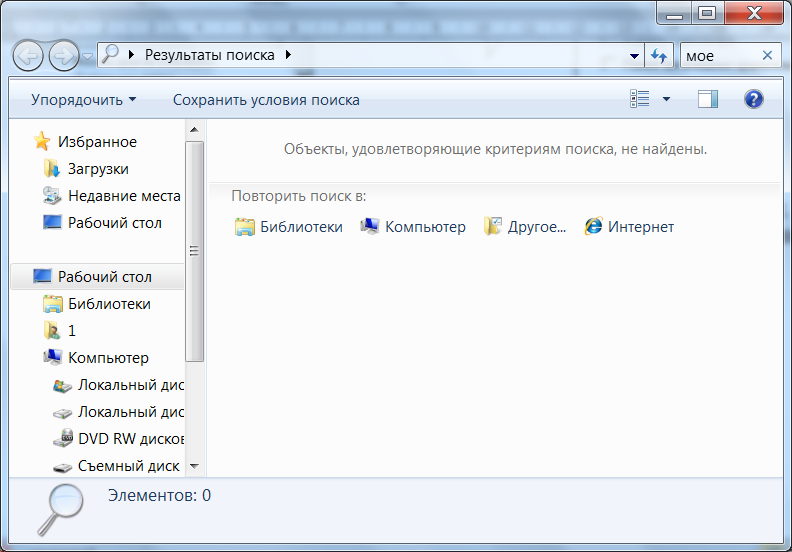Viewport: 792px width, 552px height.
Task: Click the DVD RW drive icon
Action: [x=63, y=438]
